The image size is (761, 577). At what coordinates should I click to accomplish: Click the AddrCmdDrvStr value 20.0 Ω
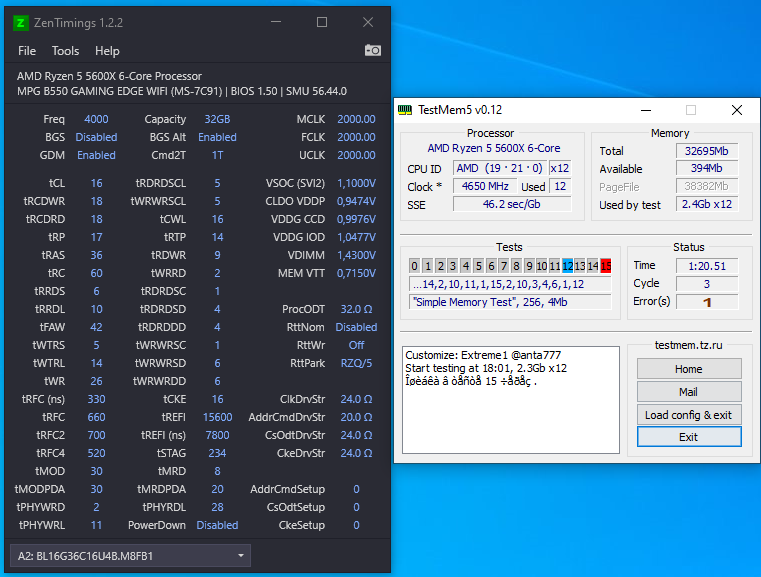click(x=356, y=417)
